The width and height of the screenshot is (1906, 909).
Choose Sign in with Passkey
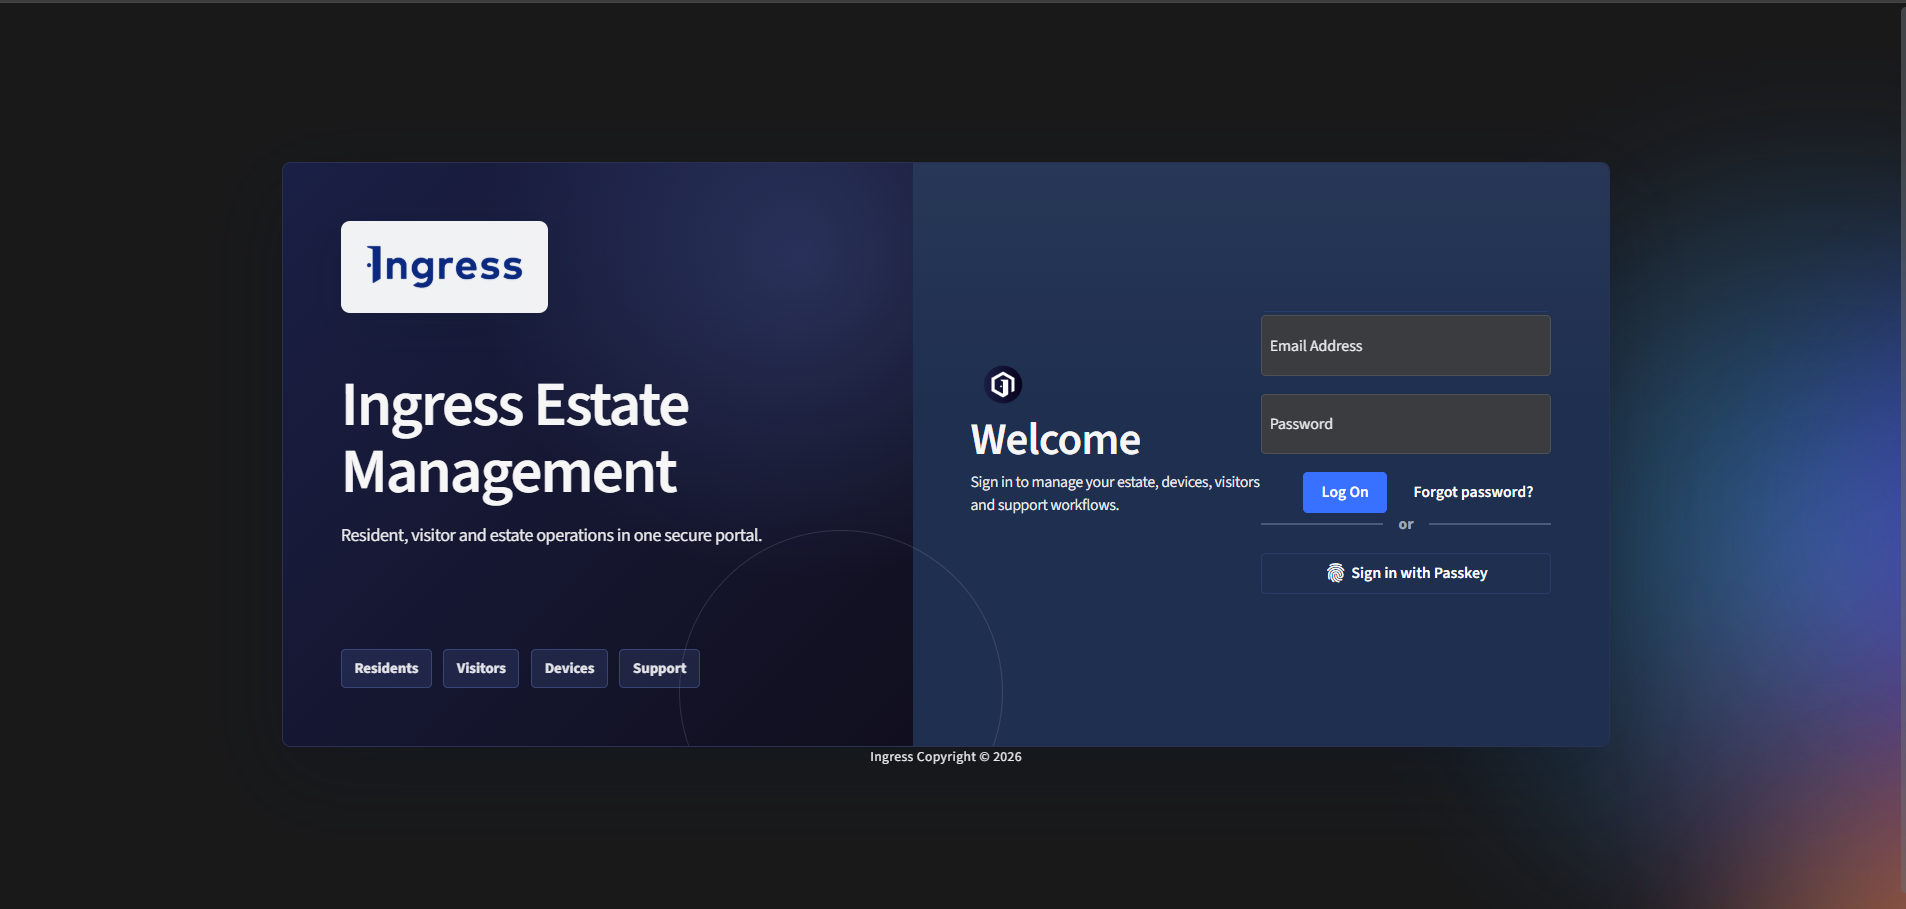(1405, 573)
